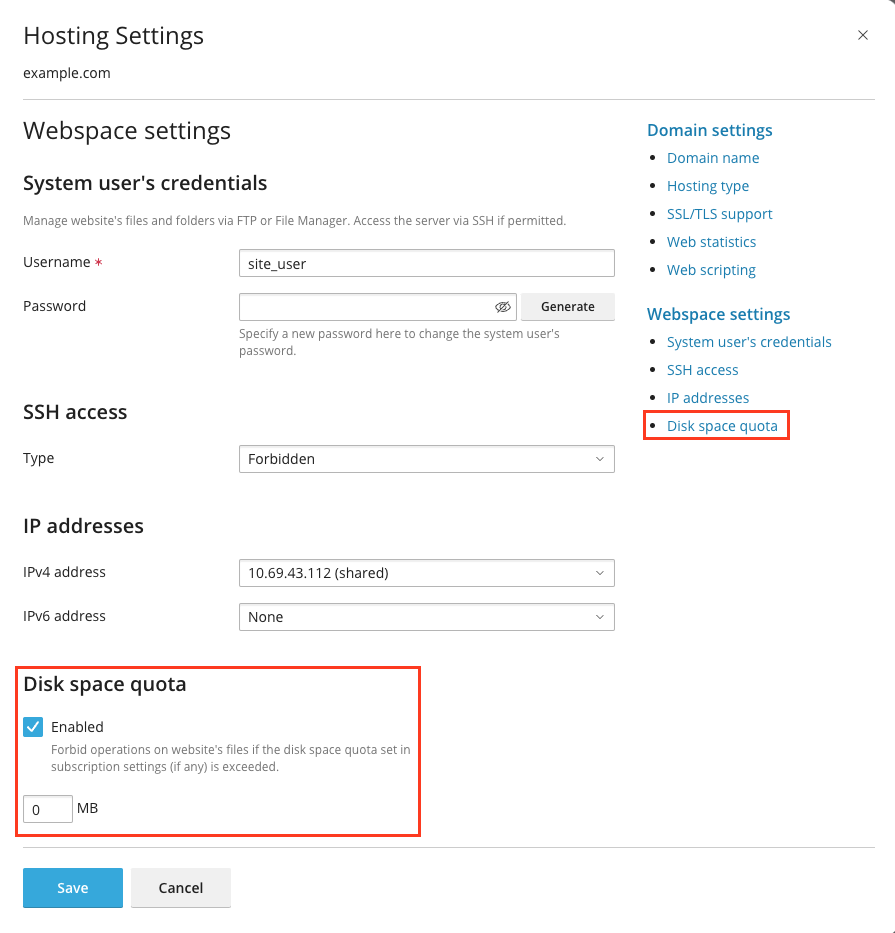Open the IPv6 address dropdown
Image resolution: width=895 pixels, height=933 pixels.
pyautogui.click(x=426, y=617)
